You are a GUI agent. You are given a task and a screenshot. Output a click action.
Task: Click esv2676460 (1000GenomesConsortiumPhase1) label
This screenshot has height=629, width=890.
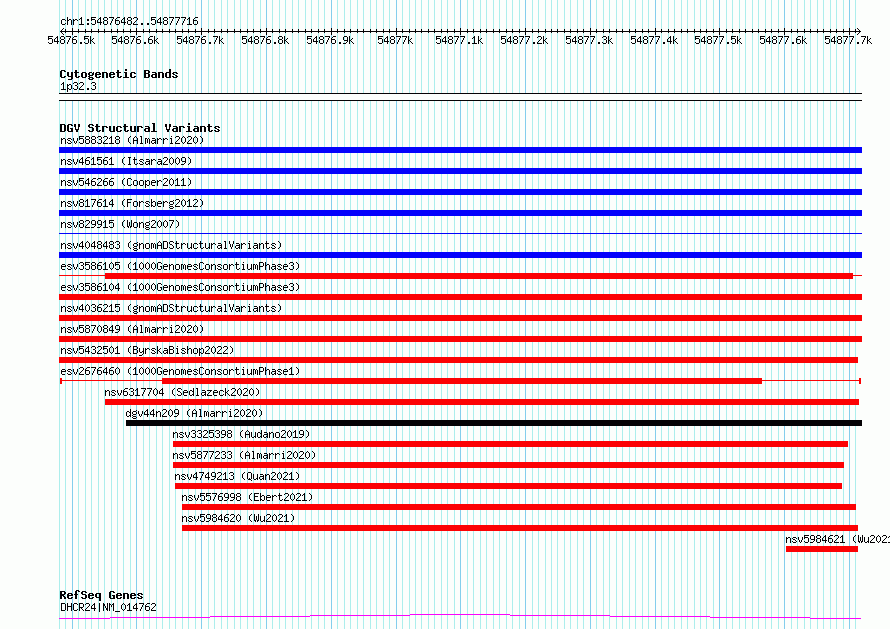[x=180, y=371]
